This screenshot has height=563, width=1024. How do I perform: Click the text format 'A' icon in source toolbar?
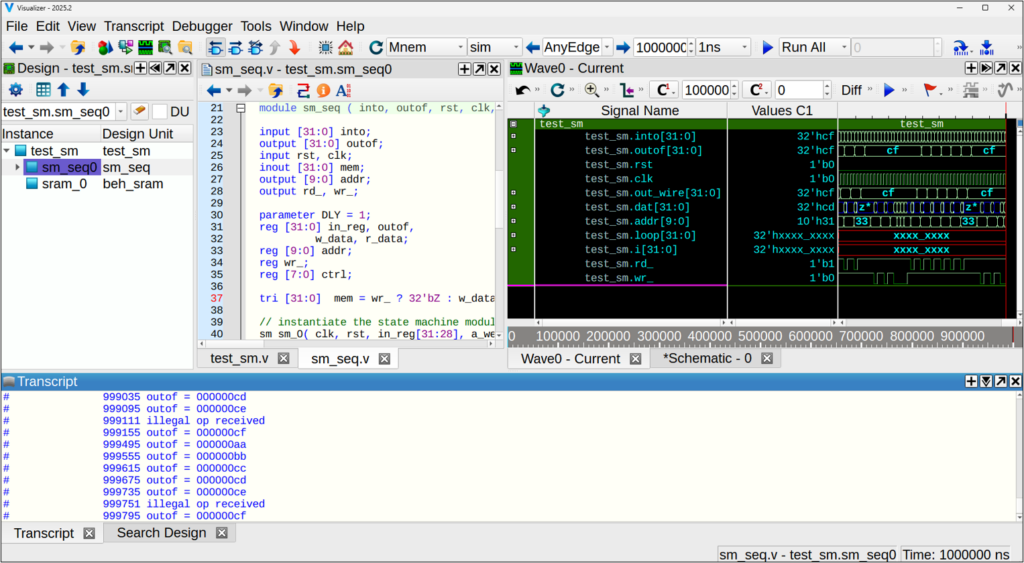pos(343,90)
